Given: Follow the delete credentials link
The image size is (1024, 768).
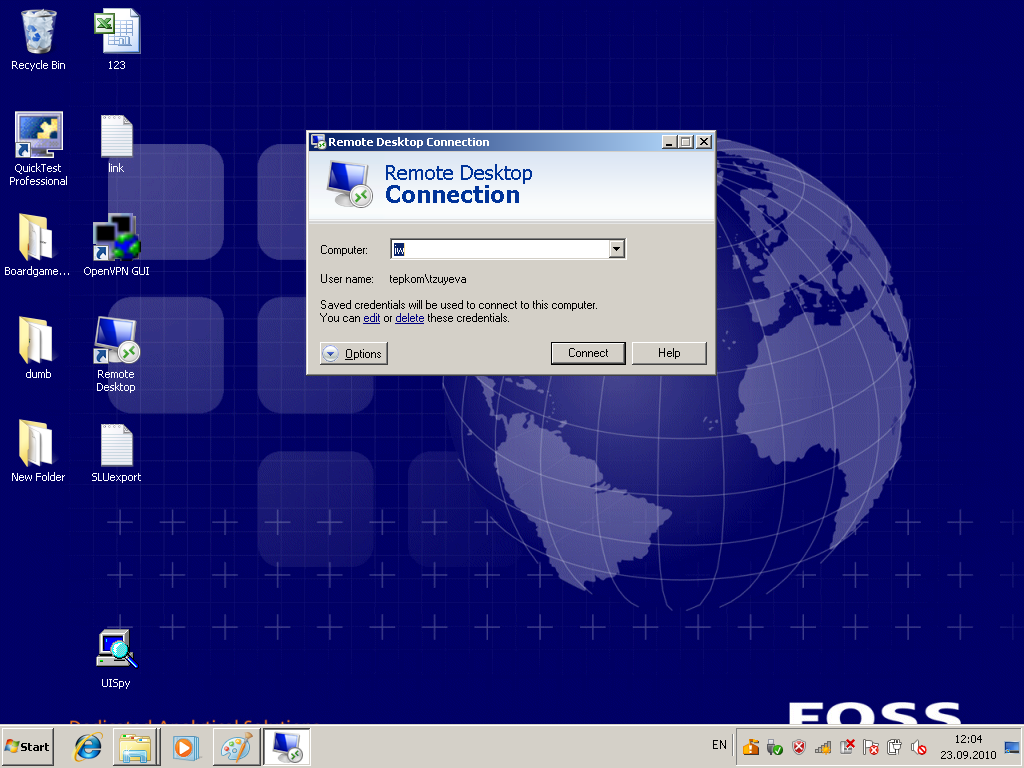Looking at the screenshot, I should (409, 318).
